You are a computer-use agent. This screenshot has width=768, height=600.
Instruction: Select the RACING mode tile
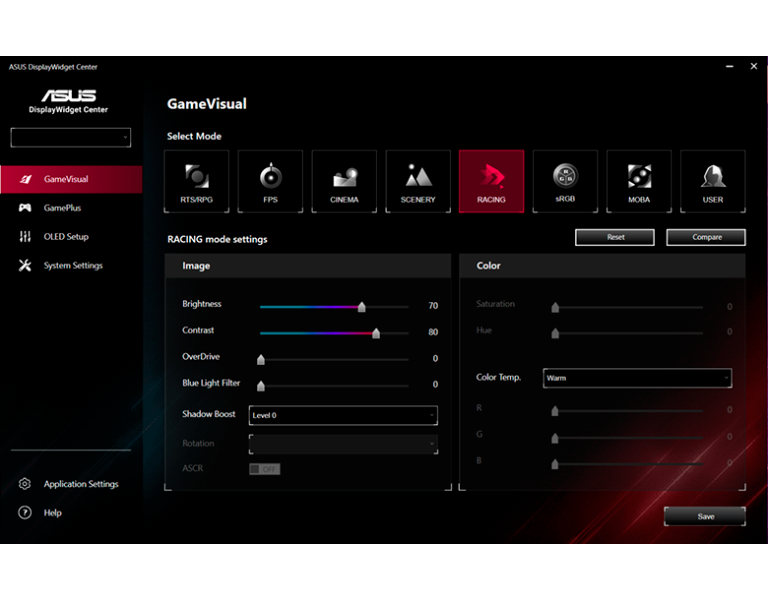(x=491, y=181)
